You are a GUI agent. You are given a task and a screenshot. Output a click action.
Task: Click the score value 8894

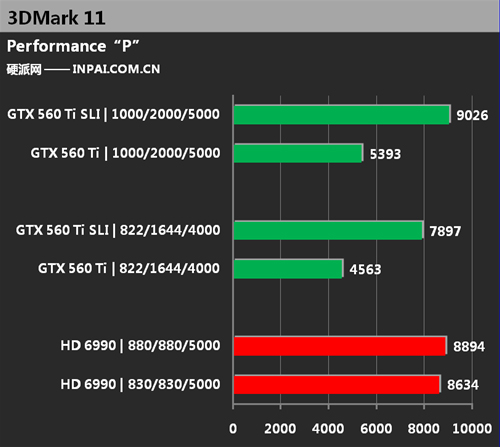(x=469, y=347)
